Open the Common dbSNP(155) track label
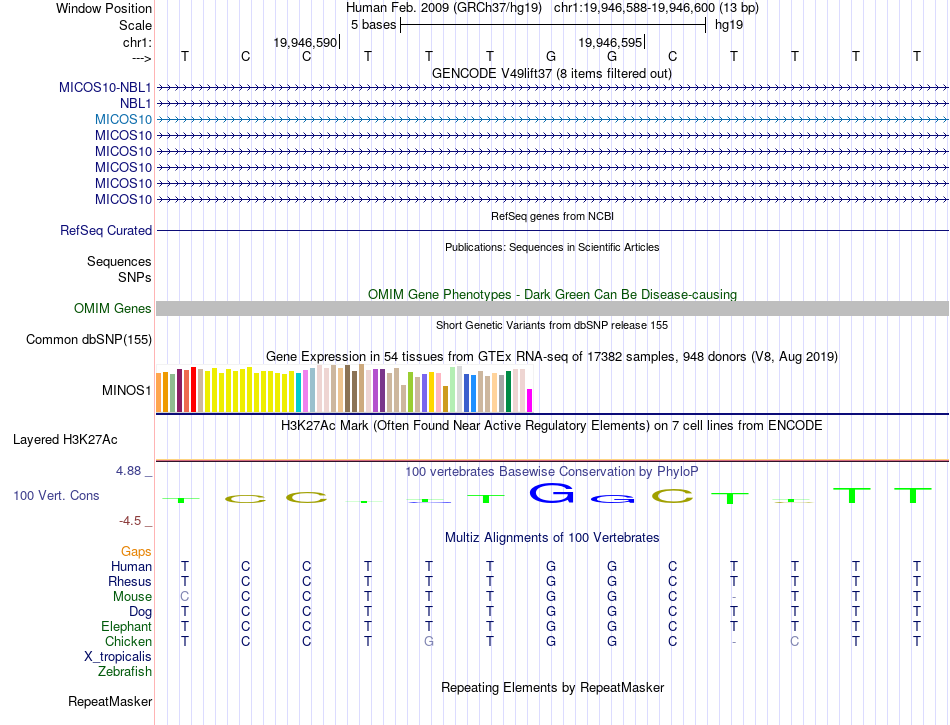 pos(88,339)
